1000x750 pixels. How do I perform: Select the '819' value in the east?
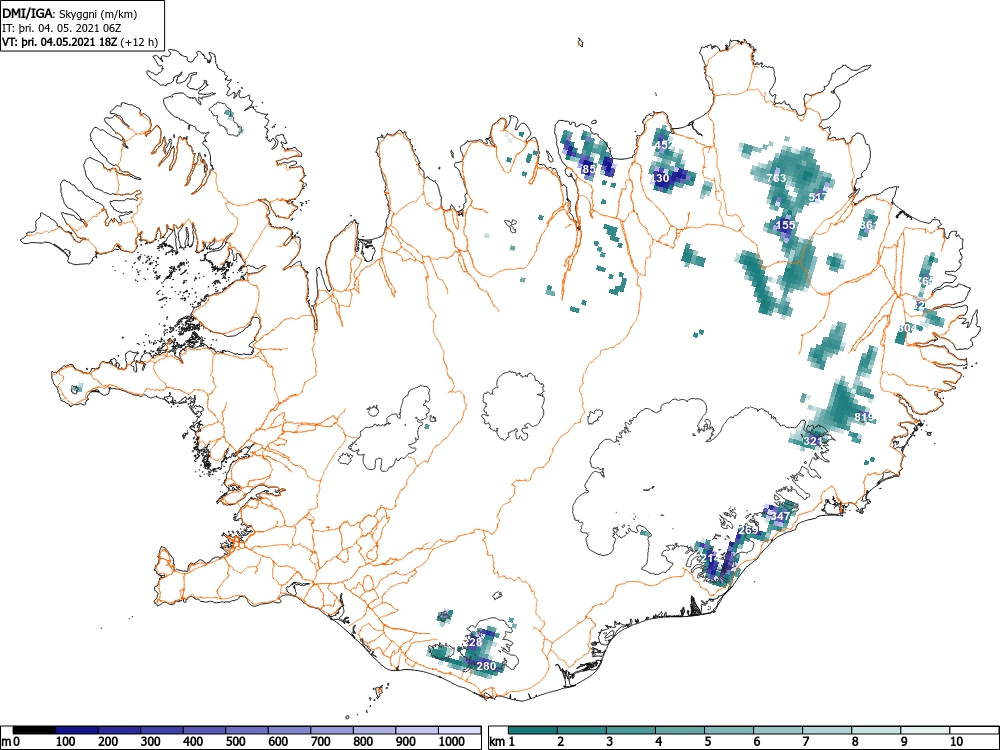click(x=864, y=418)
